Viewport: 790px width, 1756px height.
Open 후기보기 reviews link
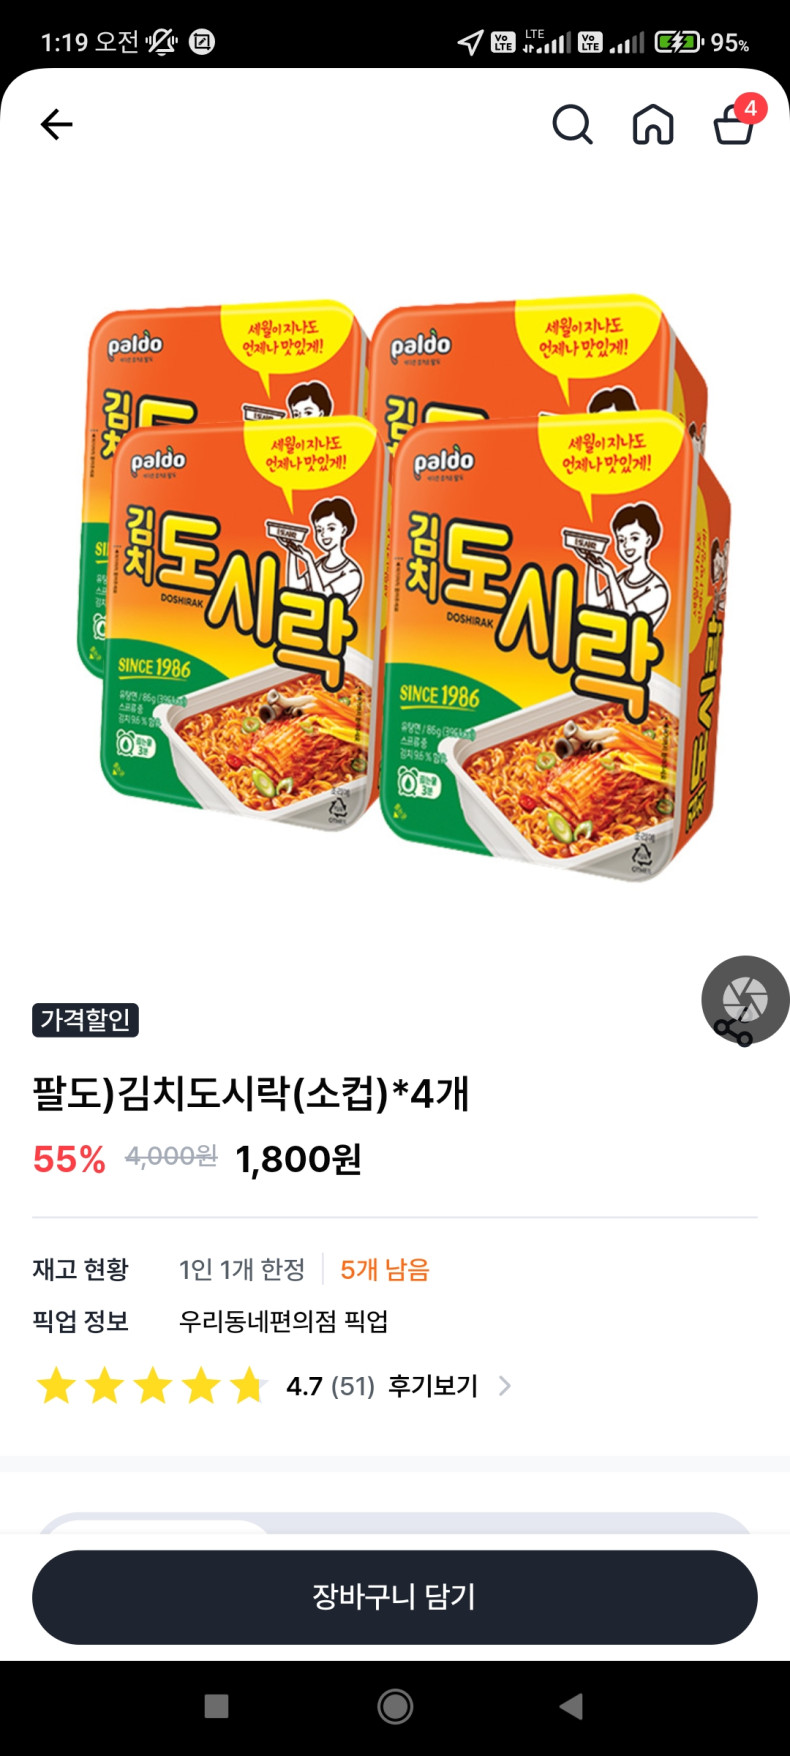click(x=433, y=1386)
